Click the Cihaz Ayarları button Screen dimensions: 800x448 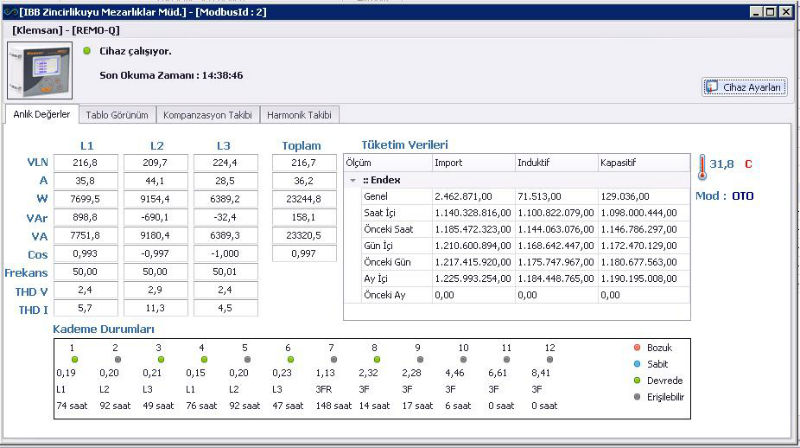(744, 87)
